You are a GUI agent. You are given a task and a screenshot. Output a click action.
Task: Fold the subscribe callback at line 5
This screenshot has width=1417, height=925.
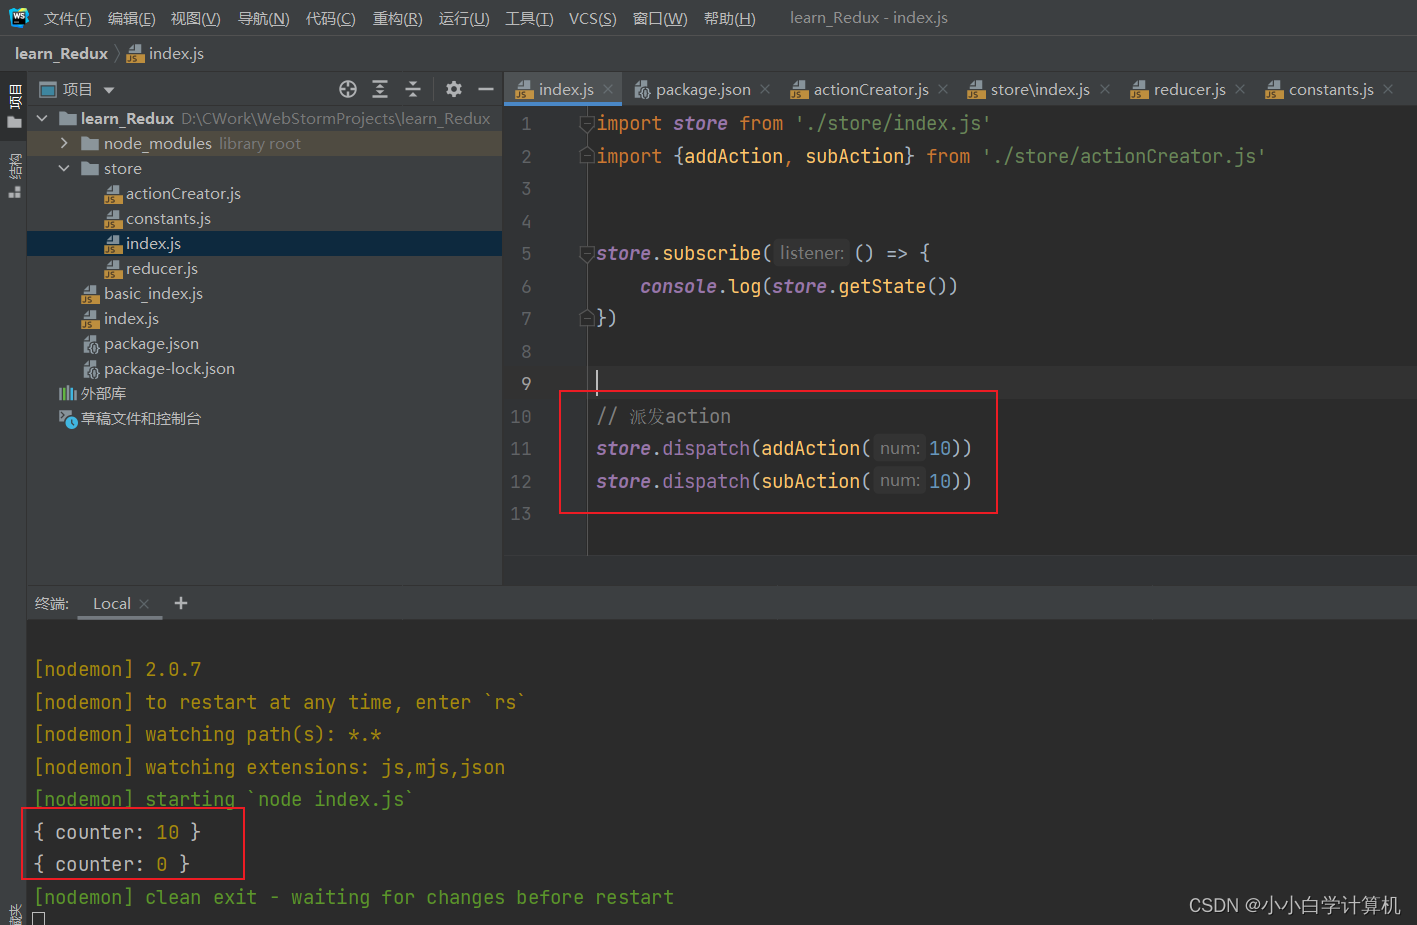pyautogui.click(x=587, y=254)
